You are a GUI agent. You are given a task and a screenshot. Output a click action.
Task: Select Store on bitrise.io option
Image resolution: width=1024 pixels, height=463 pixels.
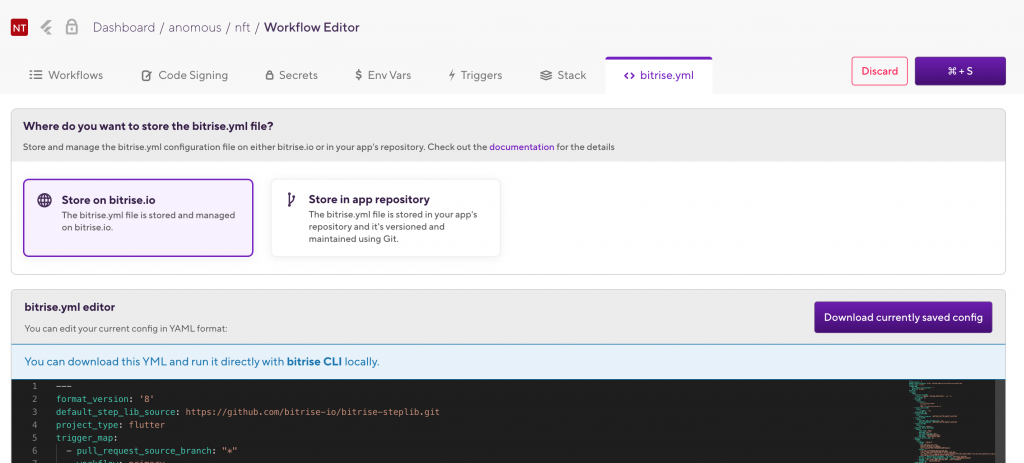point(138,217)
